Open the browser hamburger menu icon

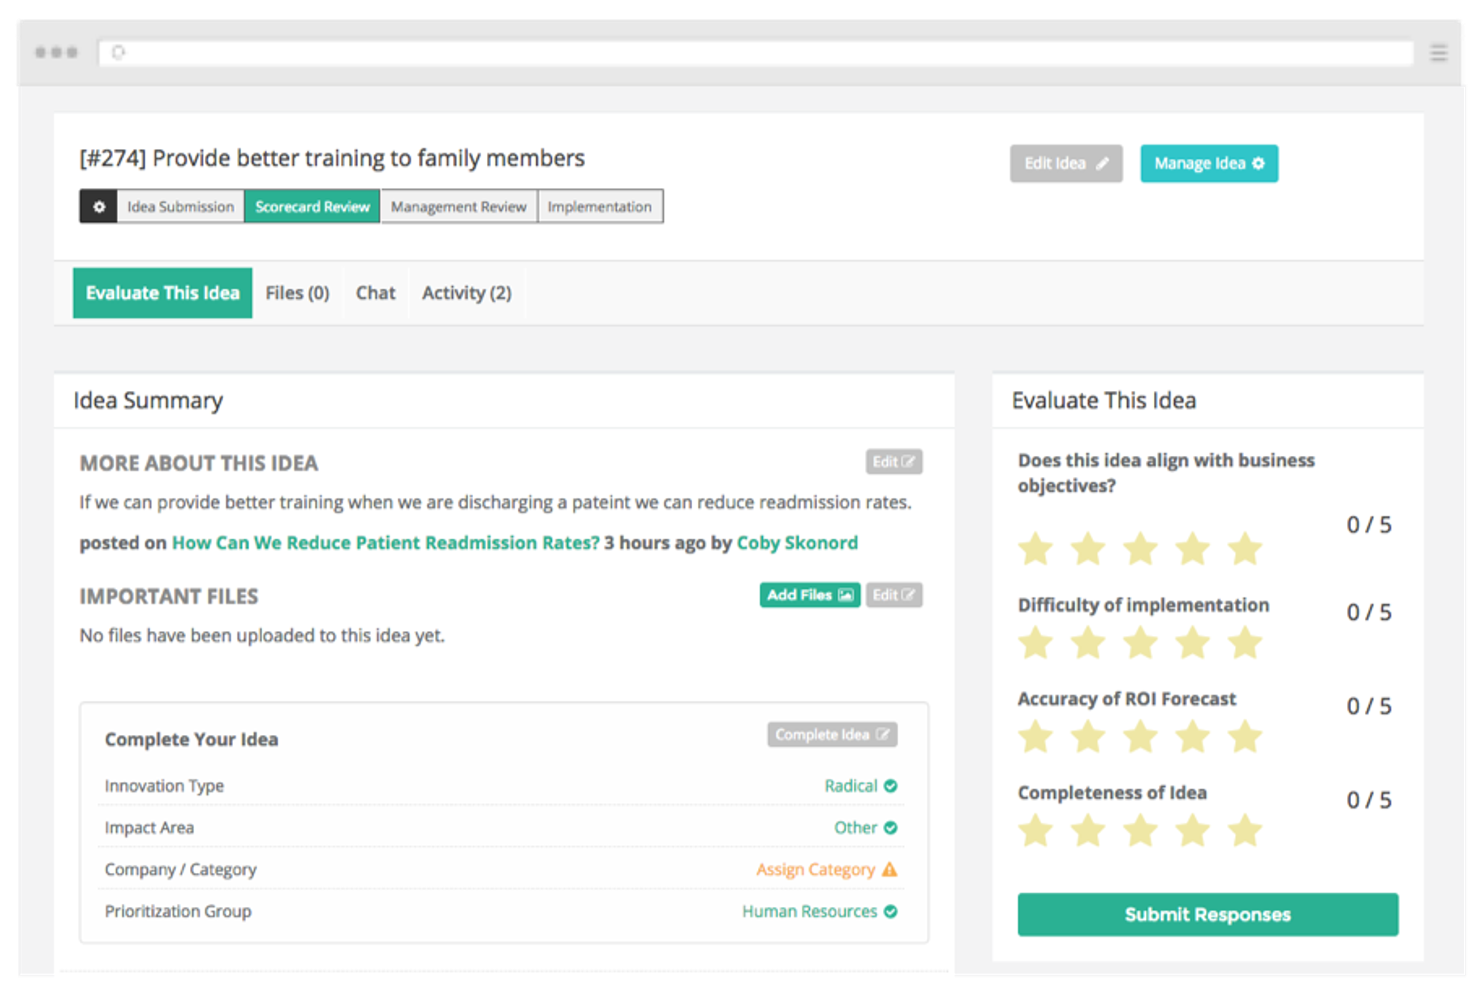pyautogui.click(x=1438, y=53)
